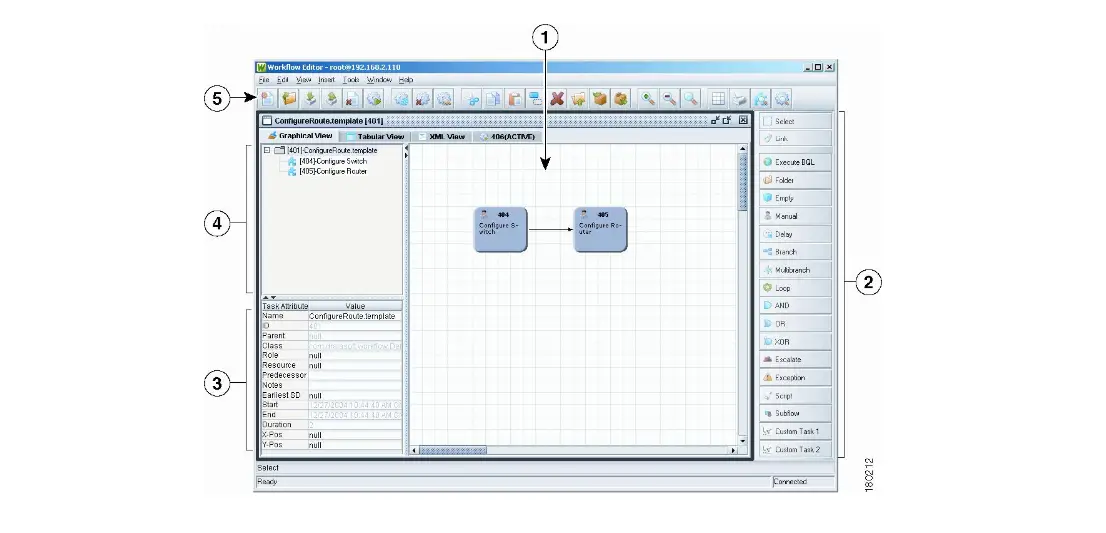Open the Insert menu

pos(327,80)
